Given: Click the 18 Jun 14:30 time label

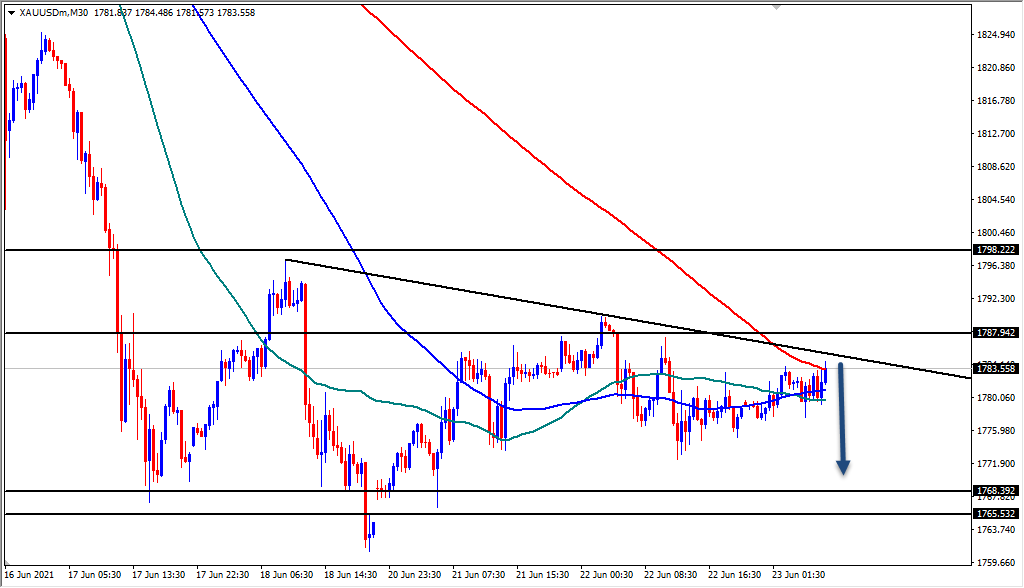Looking at the screenshot, I should tap(350, 575).
